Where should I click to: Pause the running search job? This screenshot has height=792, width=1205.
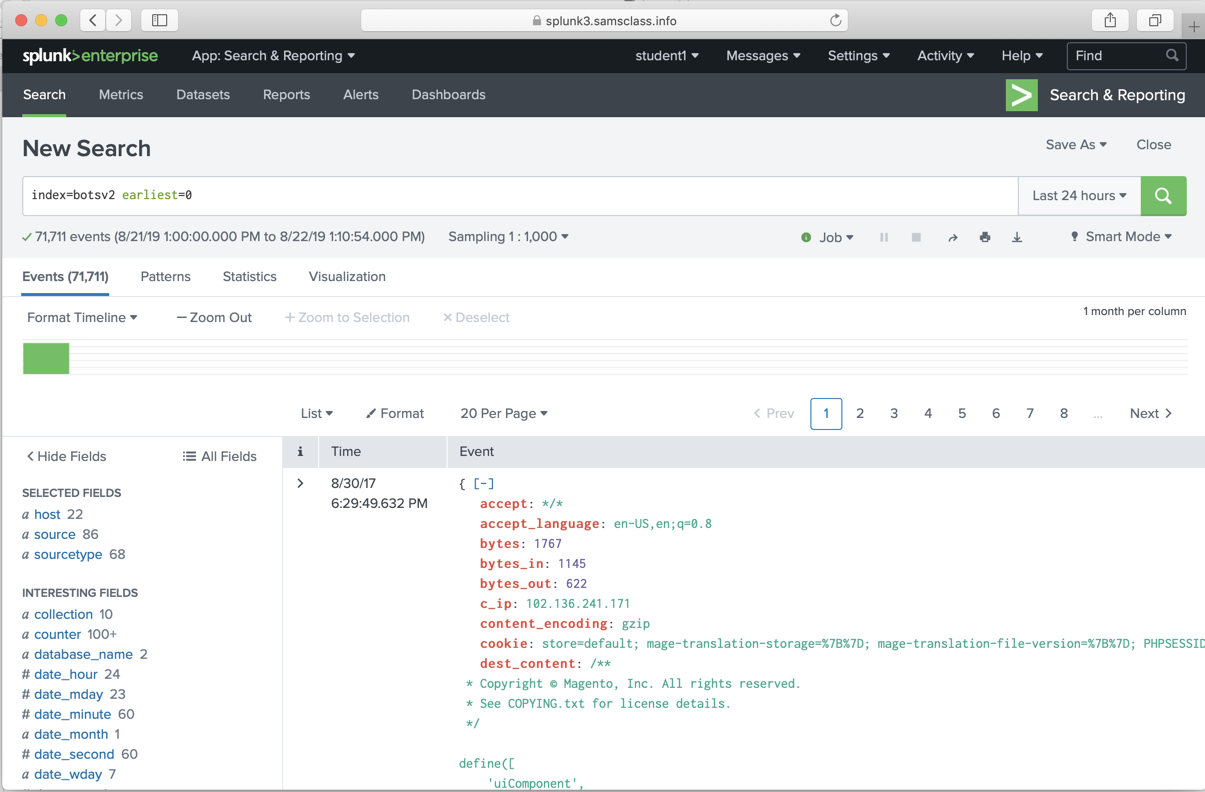point(884,238)
